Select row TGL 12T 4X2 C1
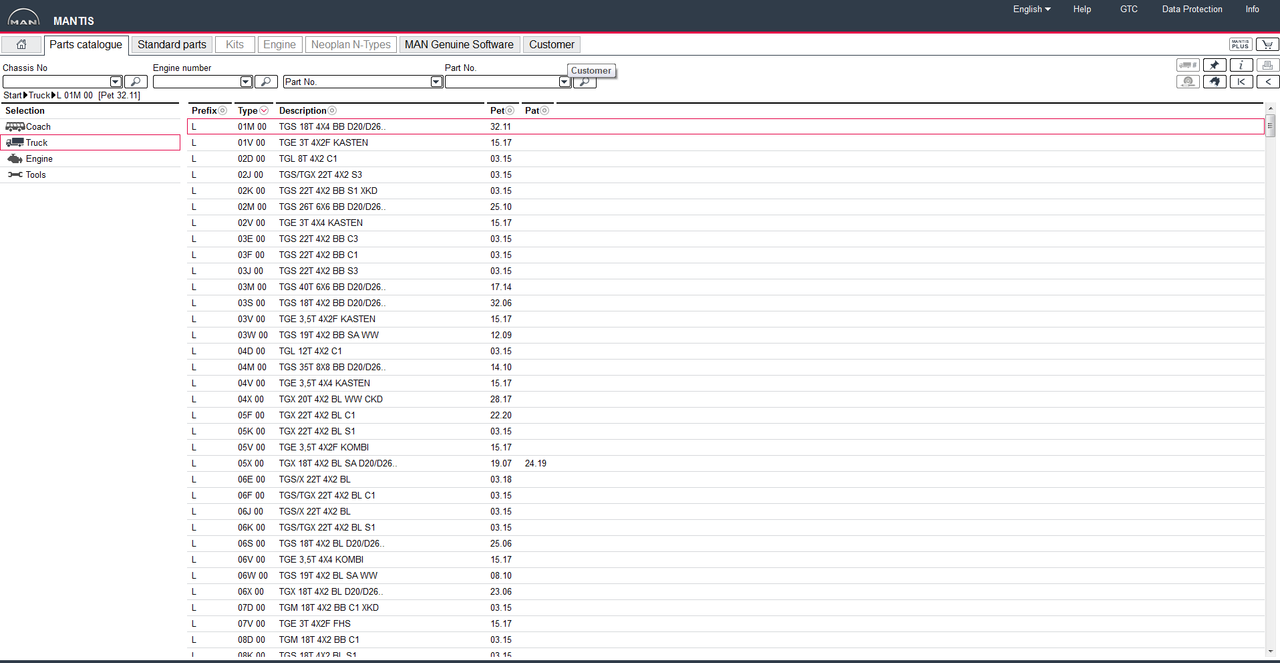The width and height of the screenshot is (1280, 663). tap(726, 351)
